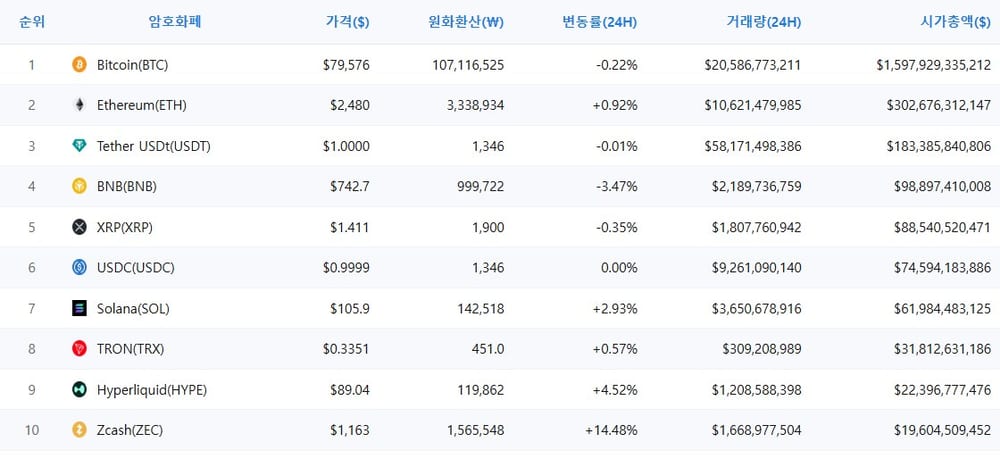This screenshot has height=459, width=1000.
Task: Select XRP price $1.411
Action: (x=349, y=228)
